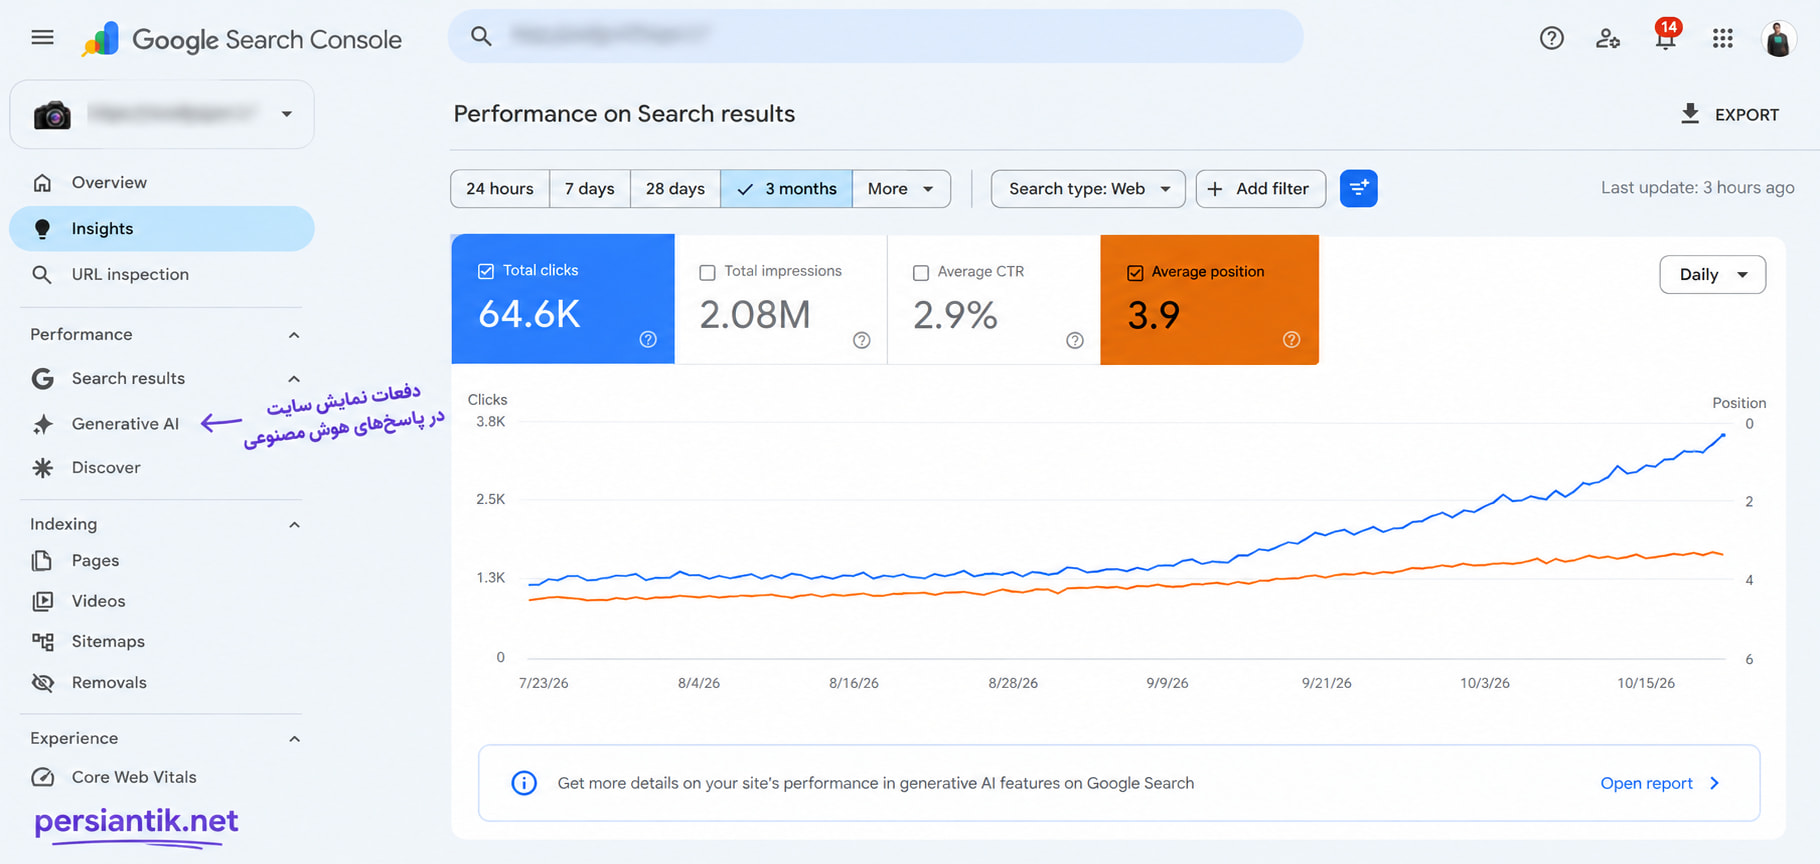Open the Help question mark icon
Screen dimensions: 1820x864
point(1551,38)
